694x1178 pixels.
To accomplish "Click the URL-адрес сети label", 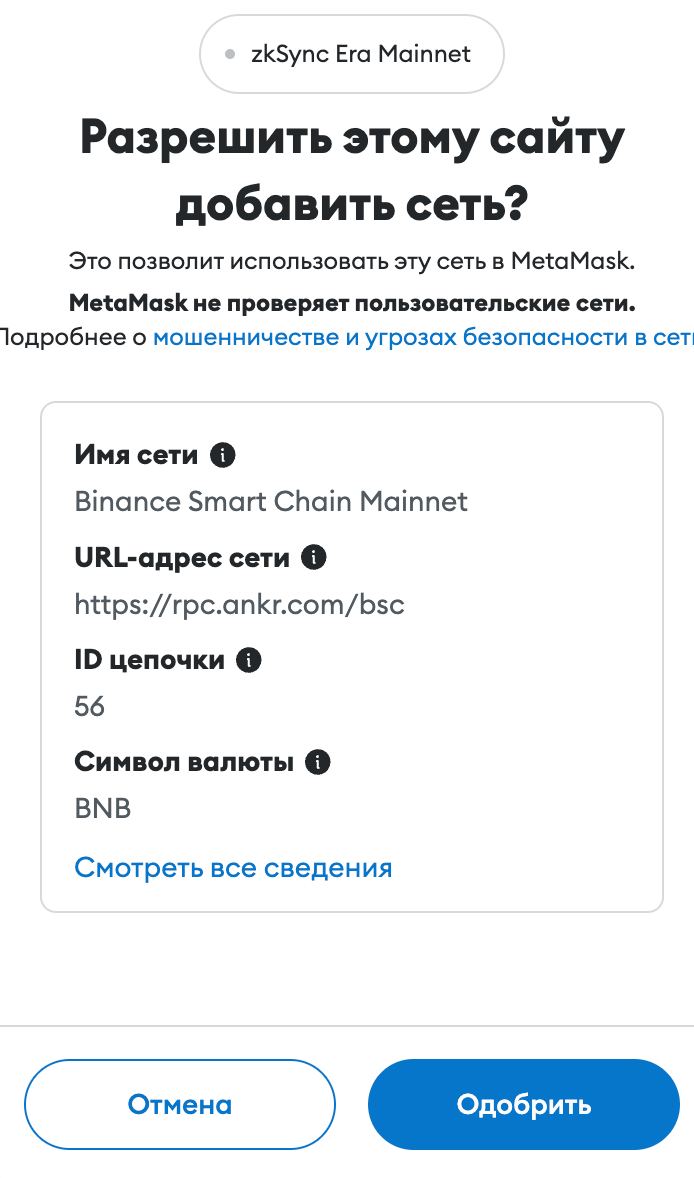I will [182, 557].
